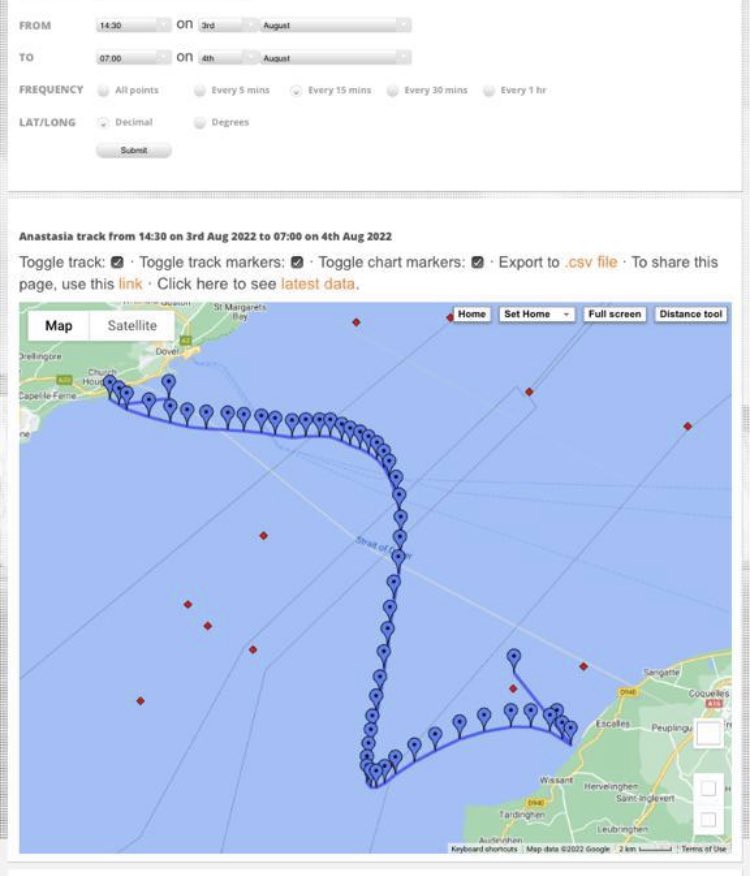Switch map to Map view tab

point(59,326)
